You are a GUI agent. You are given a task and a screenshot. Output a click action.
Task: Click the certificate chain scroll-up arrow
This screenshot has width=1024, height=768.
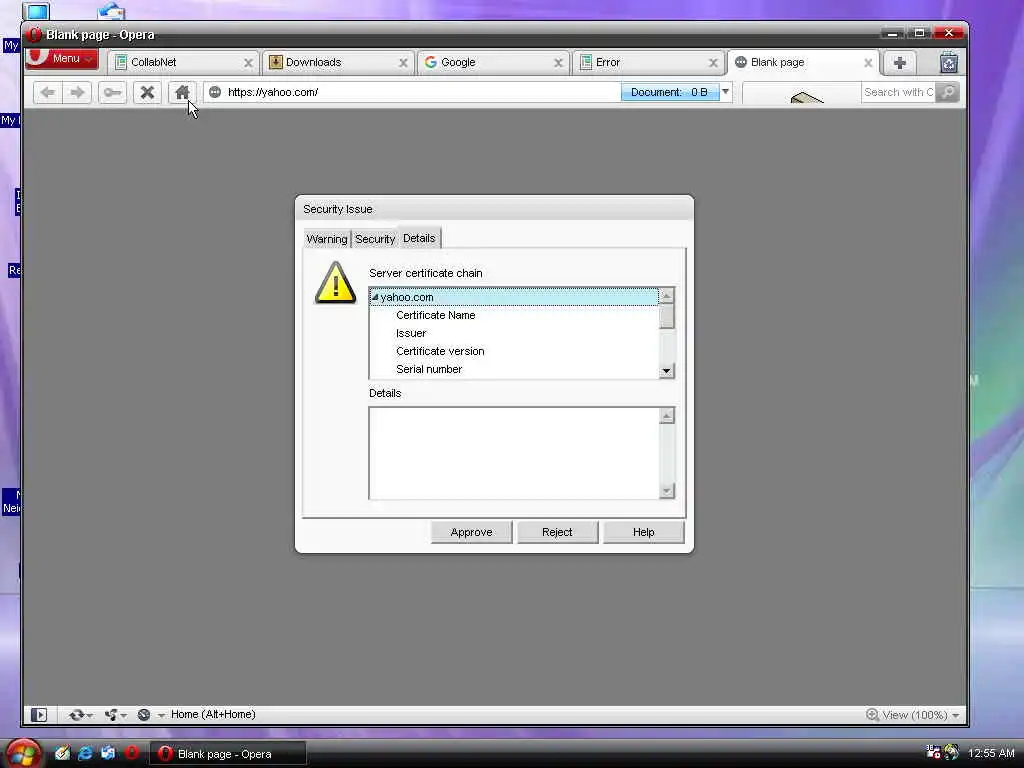666,296
